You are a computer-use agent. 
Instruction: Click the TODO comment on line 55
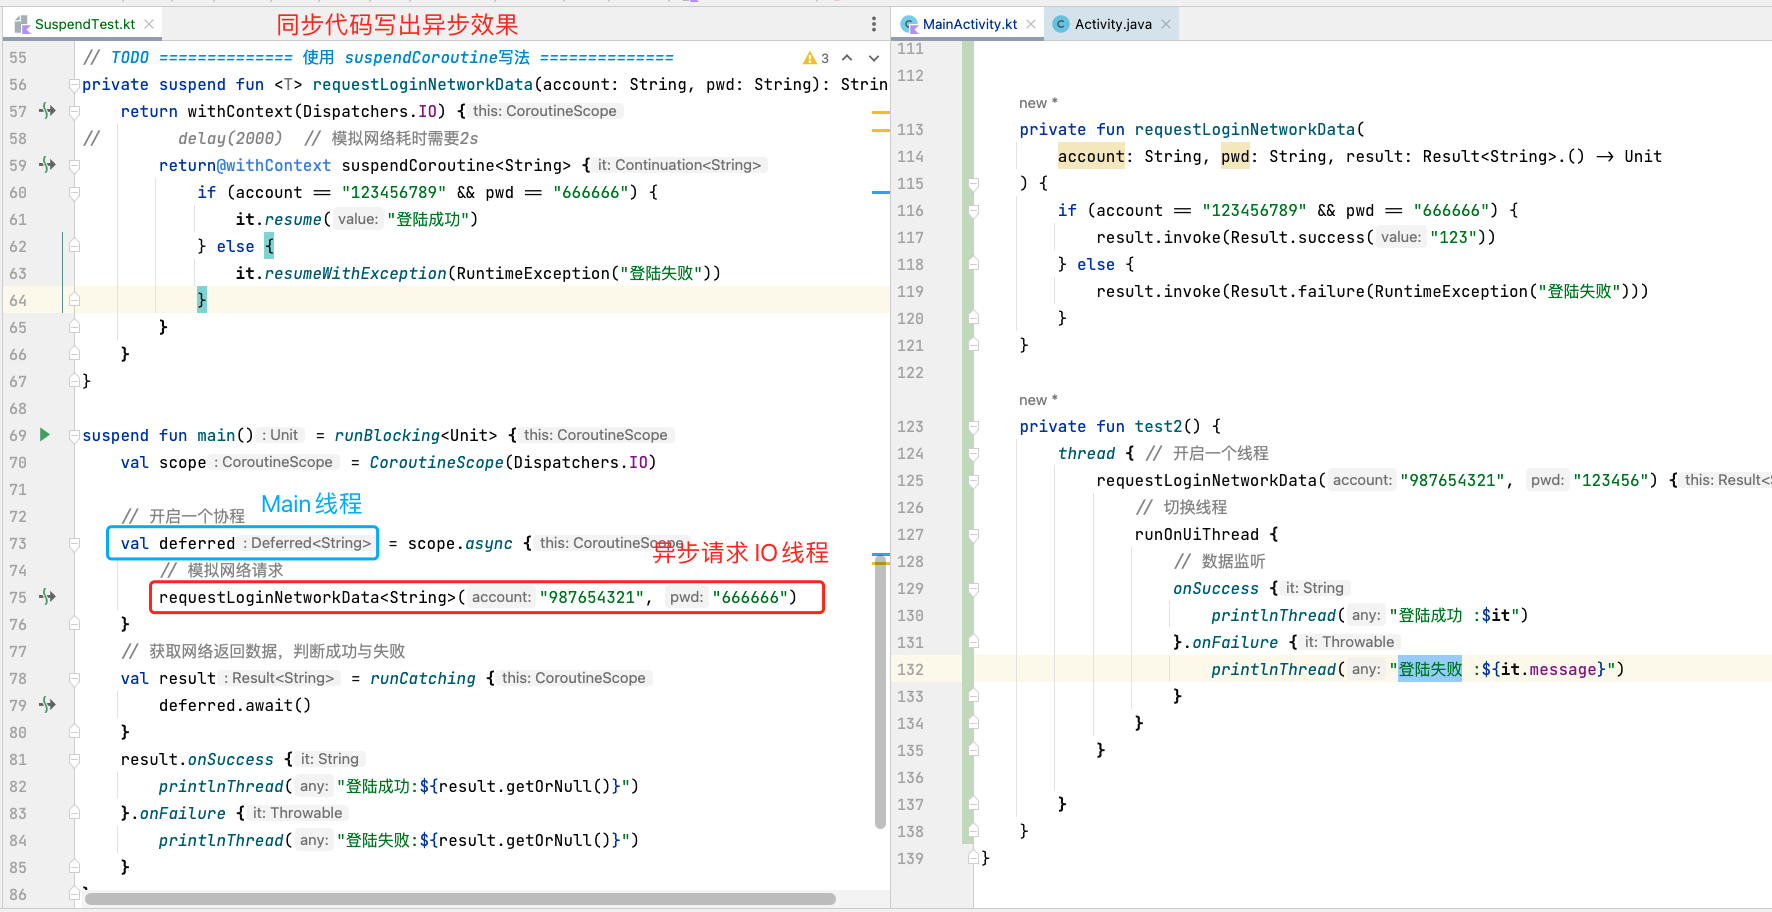tap(378, 58)
